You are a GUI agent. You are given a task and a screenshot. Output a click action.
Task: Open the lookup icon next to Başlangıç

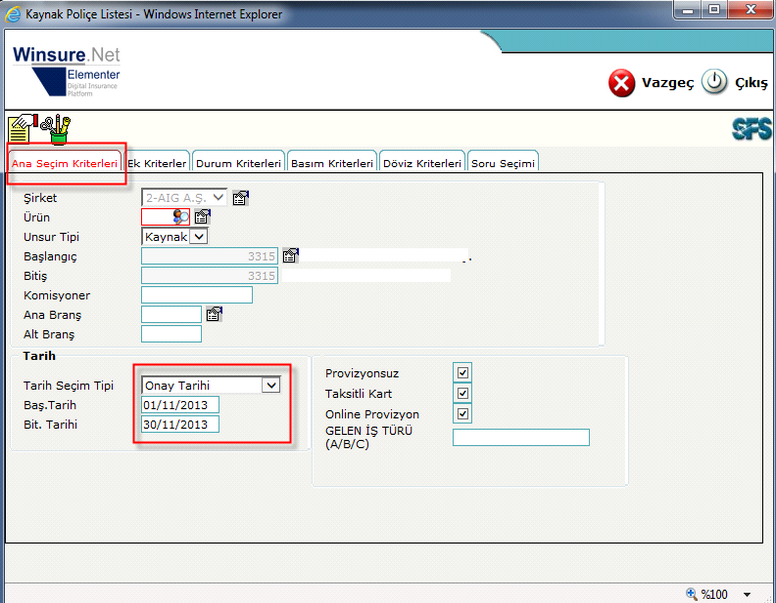coord(290,256)
